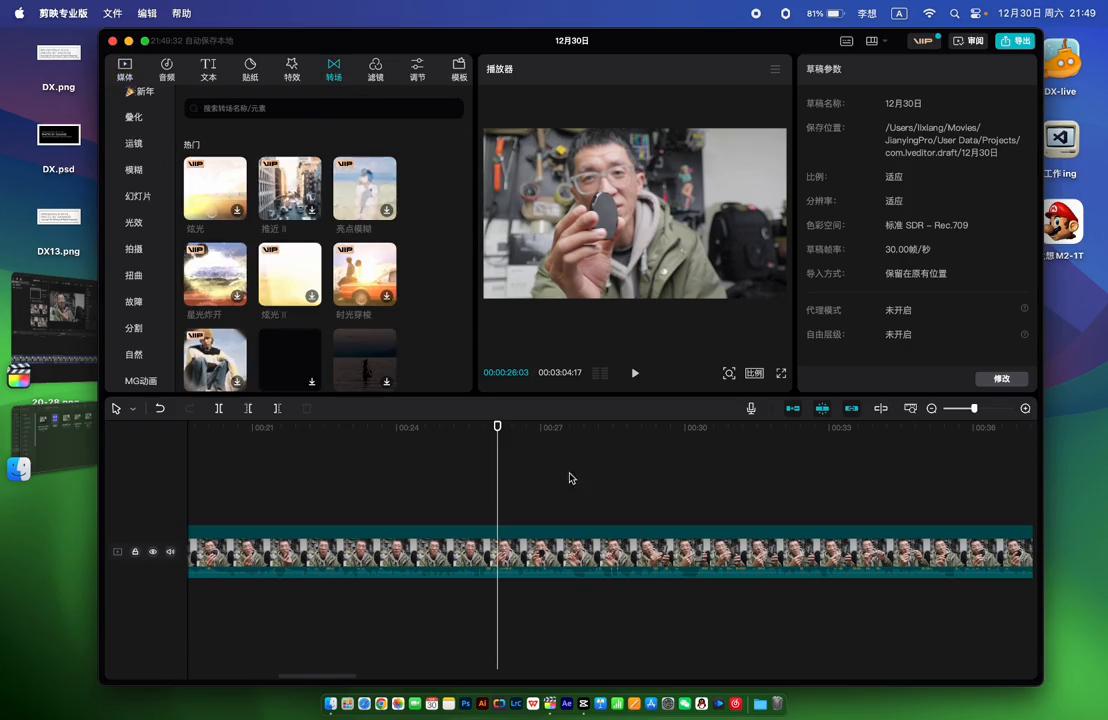Click the transition search input field
Screen dimensions: 1108x720
[x=325, y=108]
